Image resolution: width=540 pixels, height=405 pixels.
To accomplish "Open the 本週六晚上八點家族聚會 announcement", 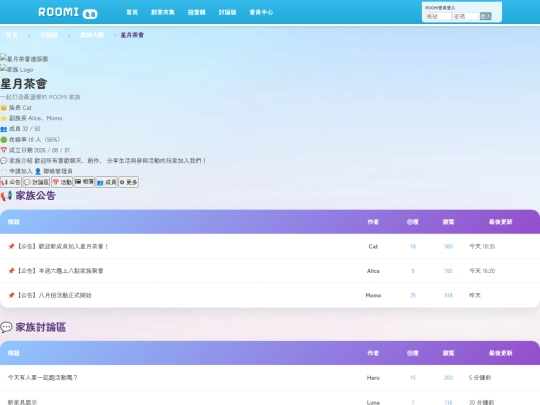I will pyautogui.click(x=60, y=271).
